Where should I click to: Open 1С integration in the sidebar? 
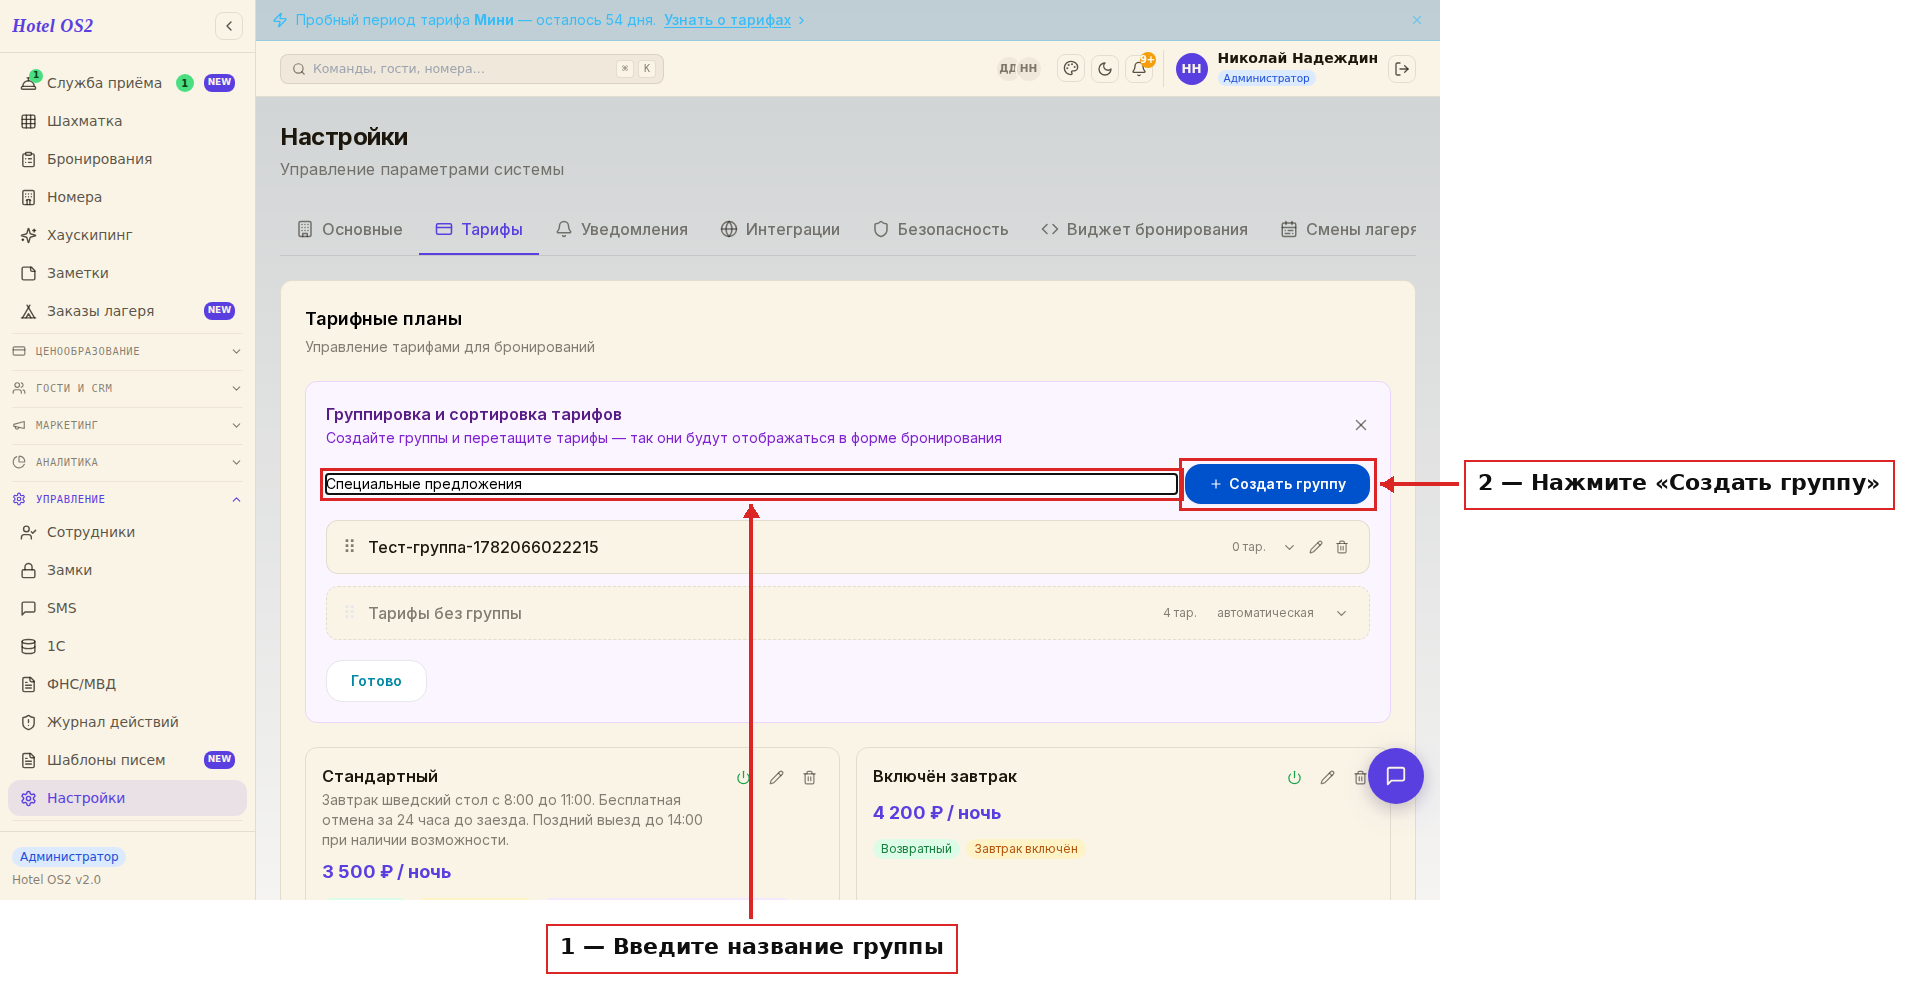[127, 646]
